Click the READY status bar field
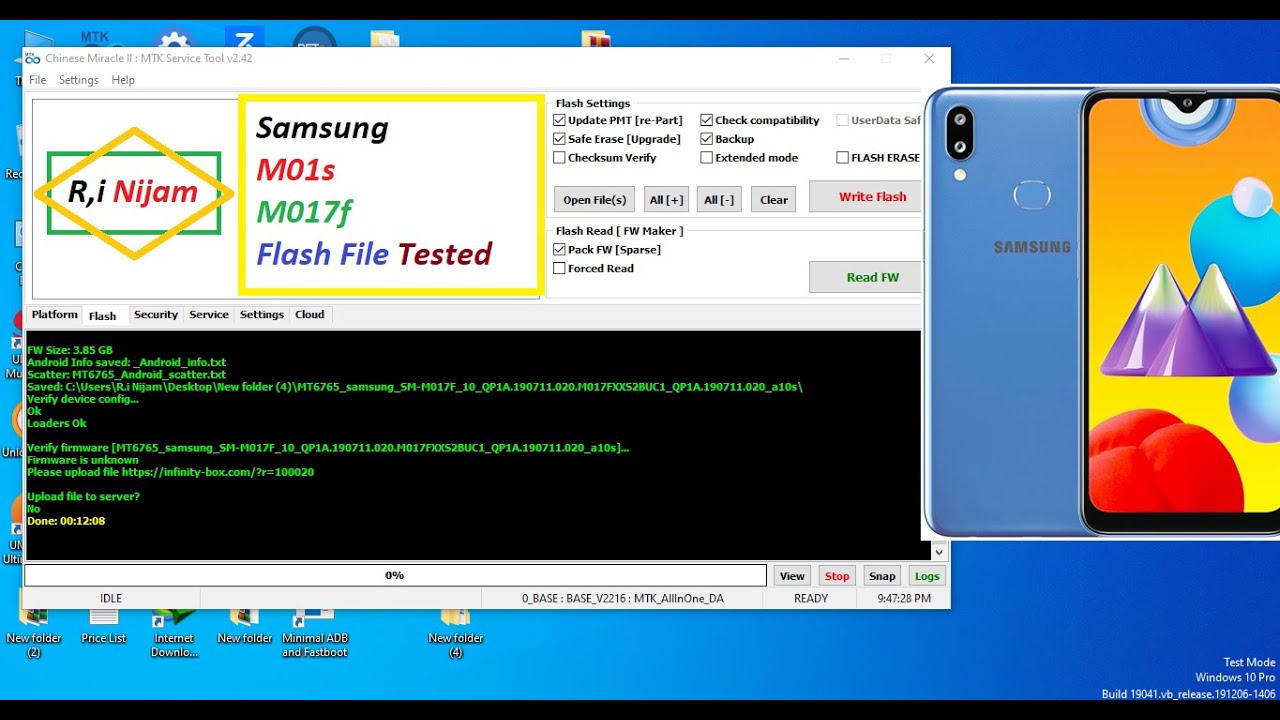Viewport: 1280px width, 720px height. (x=811, y=598)
